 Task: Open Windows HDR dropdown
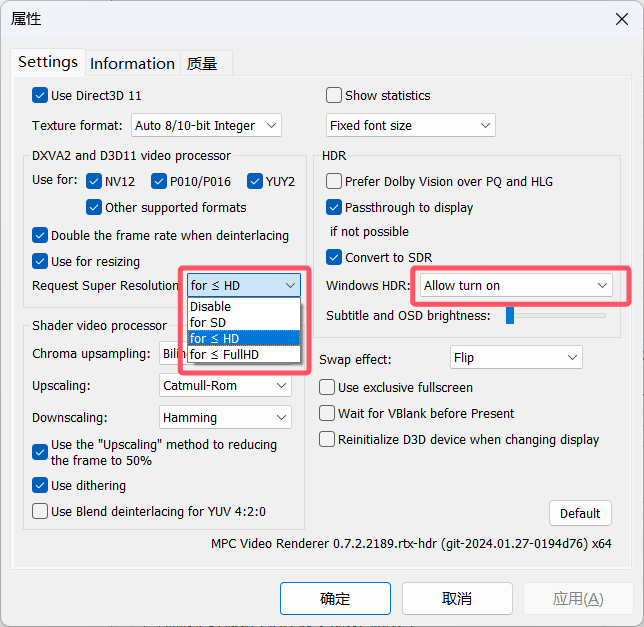(x=516, y=286)
